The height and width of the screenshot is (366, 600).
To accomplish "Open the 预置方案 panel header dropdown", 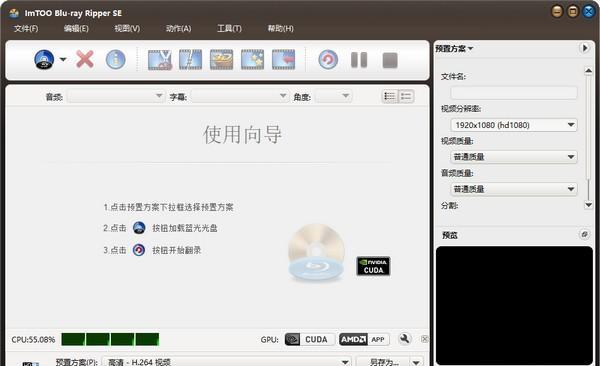I will (454, 49).
